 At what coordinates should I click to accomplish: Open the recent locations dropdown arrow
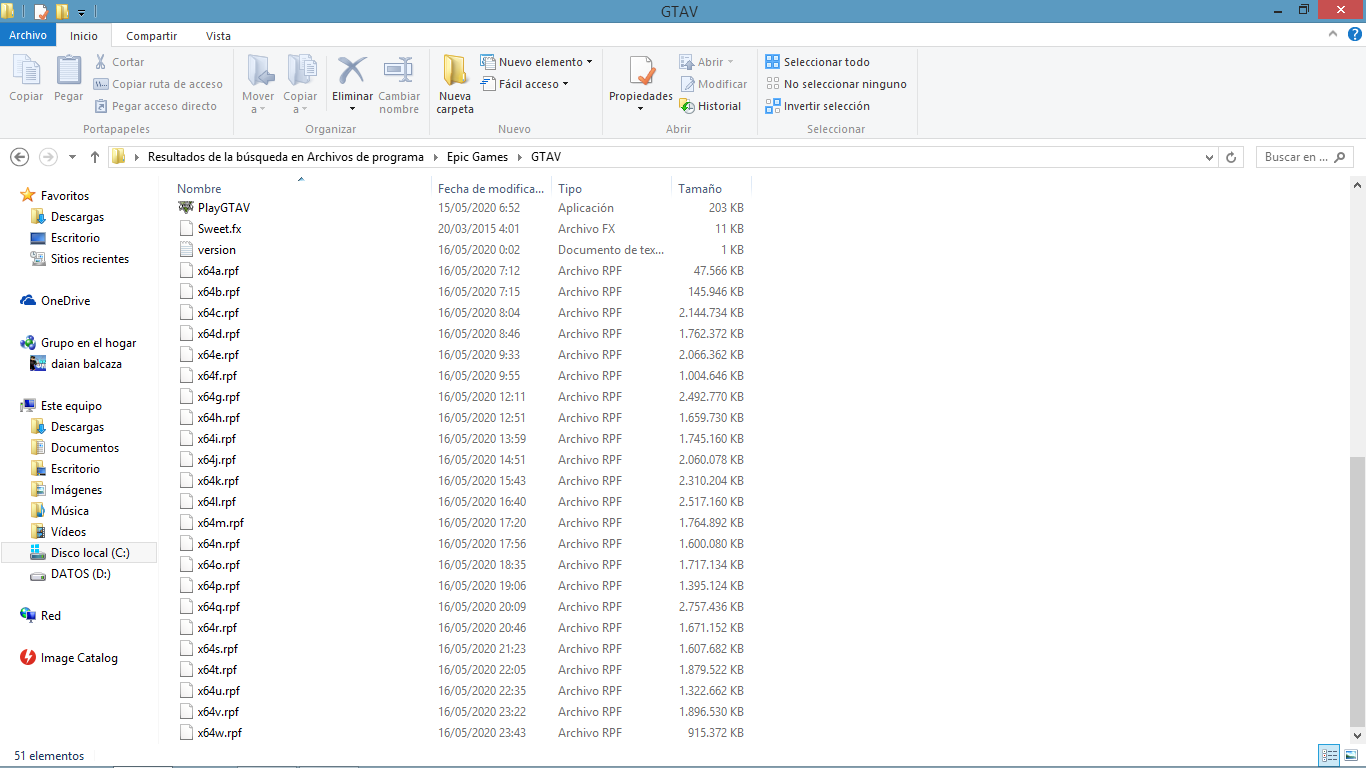tap(72, 157)
